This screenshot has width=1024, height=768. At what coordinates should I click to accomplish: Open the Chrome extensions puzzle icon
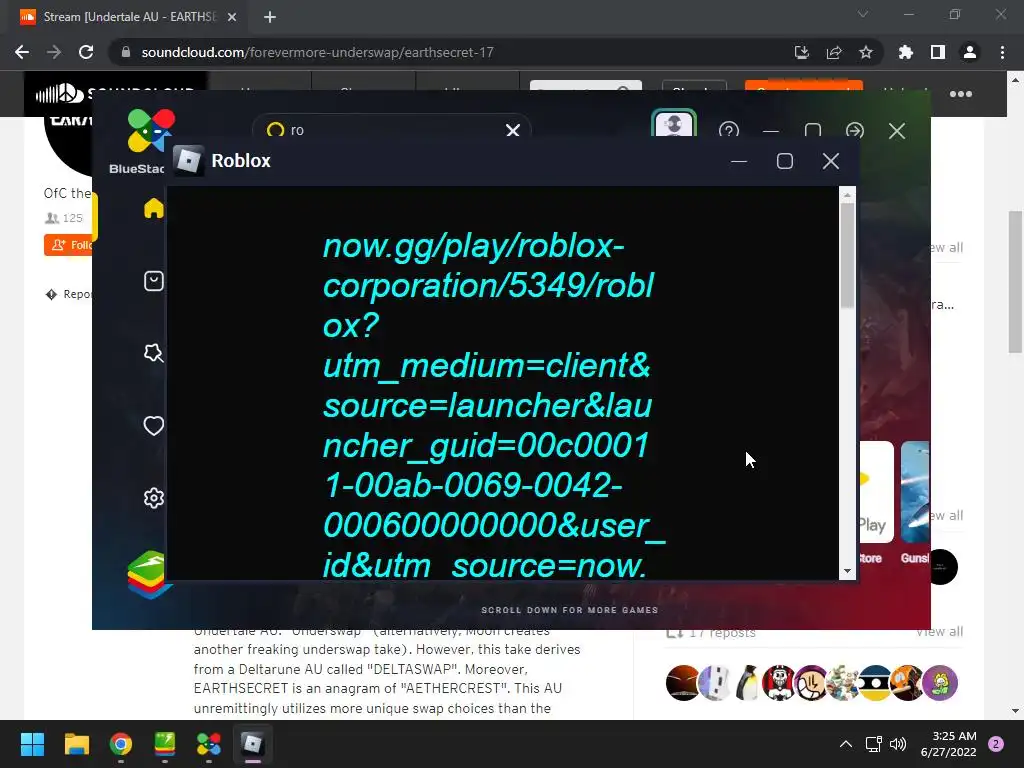click(906, 52)
